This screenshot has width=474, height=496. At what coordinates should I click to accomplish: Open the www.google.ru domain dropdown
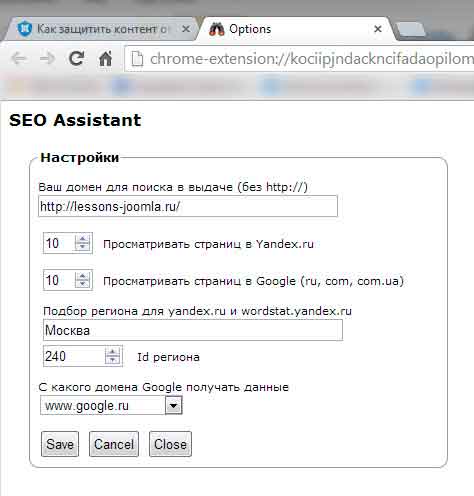(111, 406)
